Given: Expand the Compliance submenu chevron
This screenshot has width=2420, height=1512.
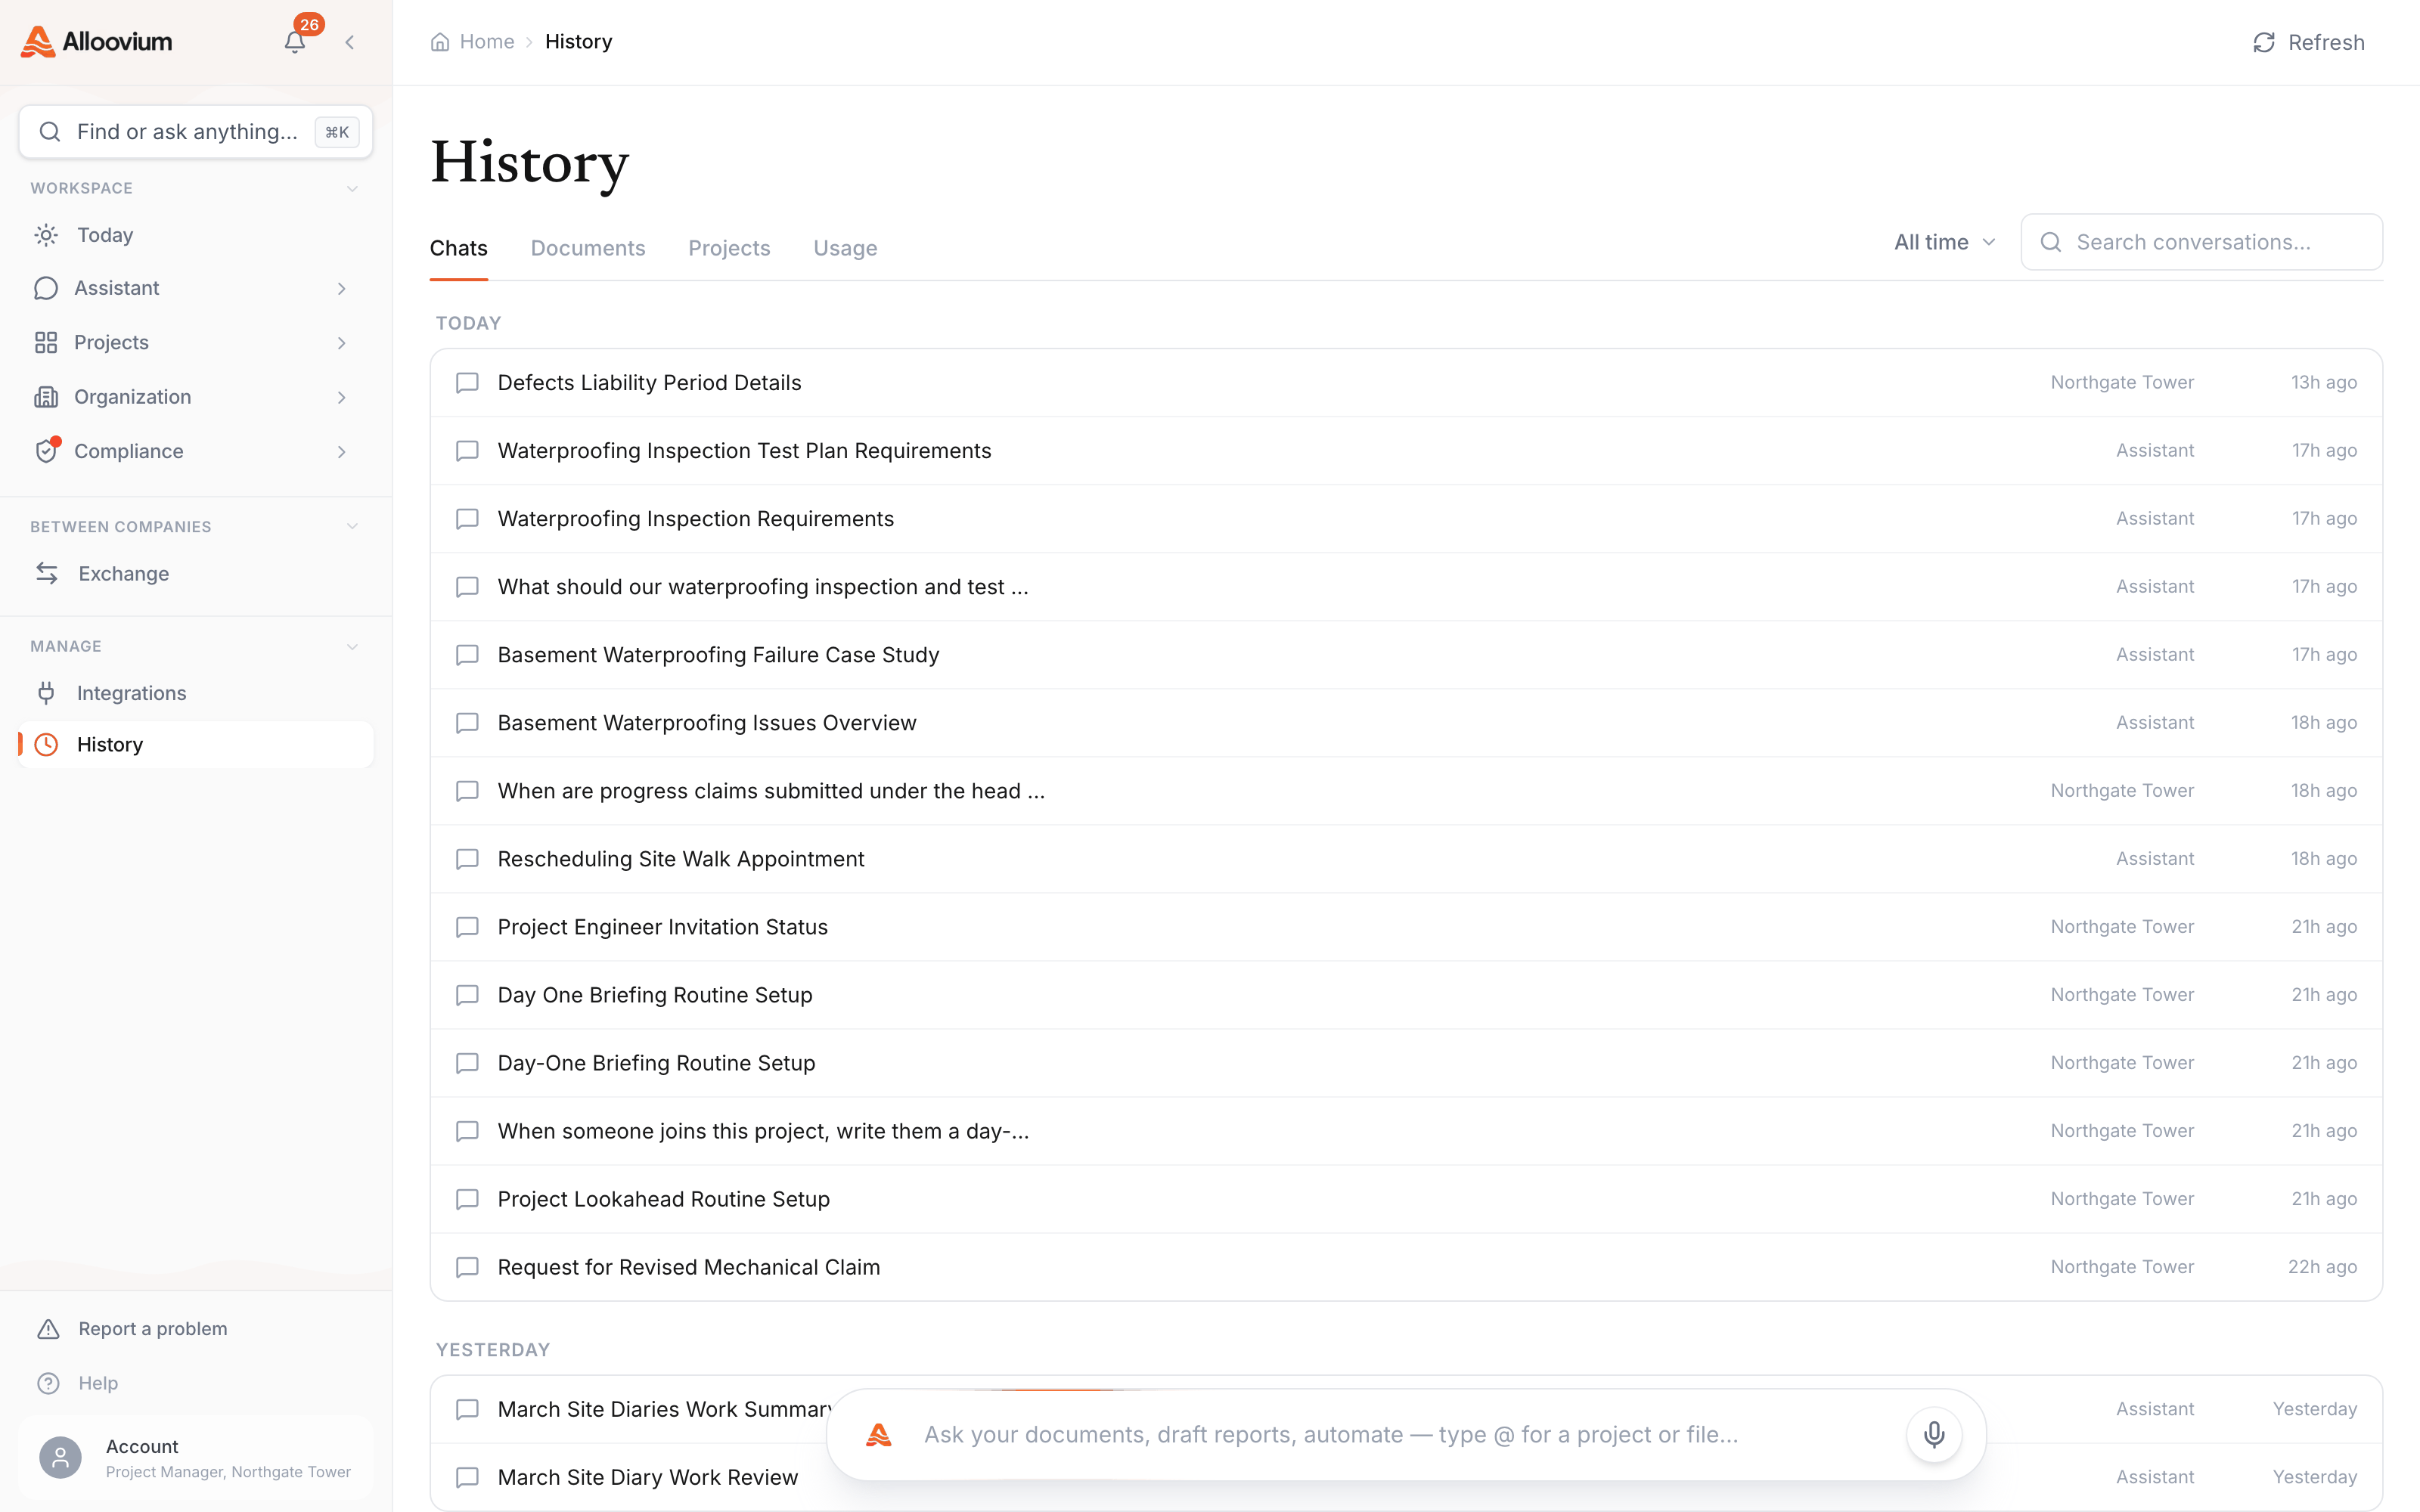Looking at the screenshot, I should (342, 452).
